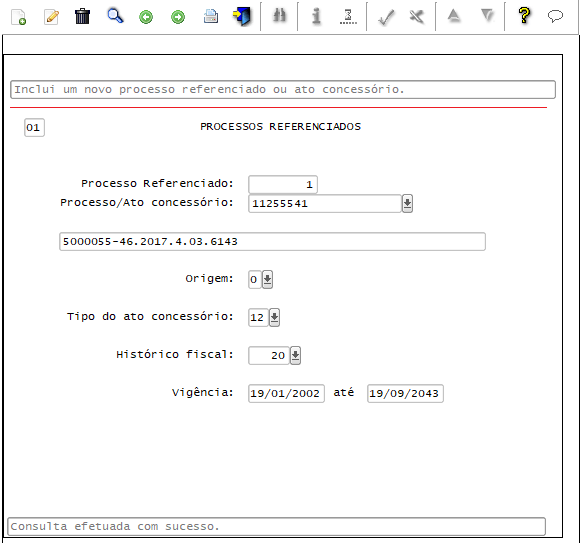
Task: Click the checkmark confirm icon
Action: (x=386, y=17)
